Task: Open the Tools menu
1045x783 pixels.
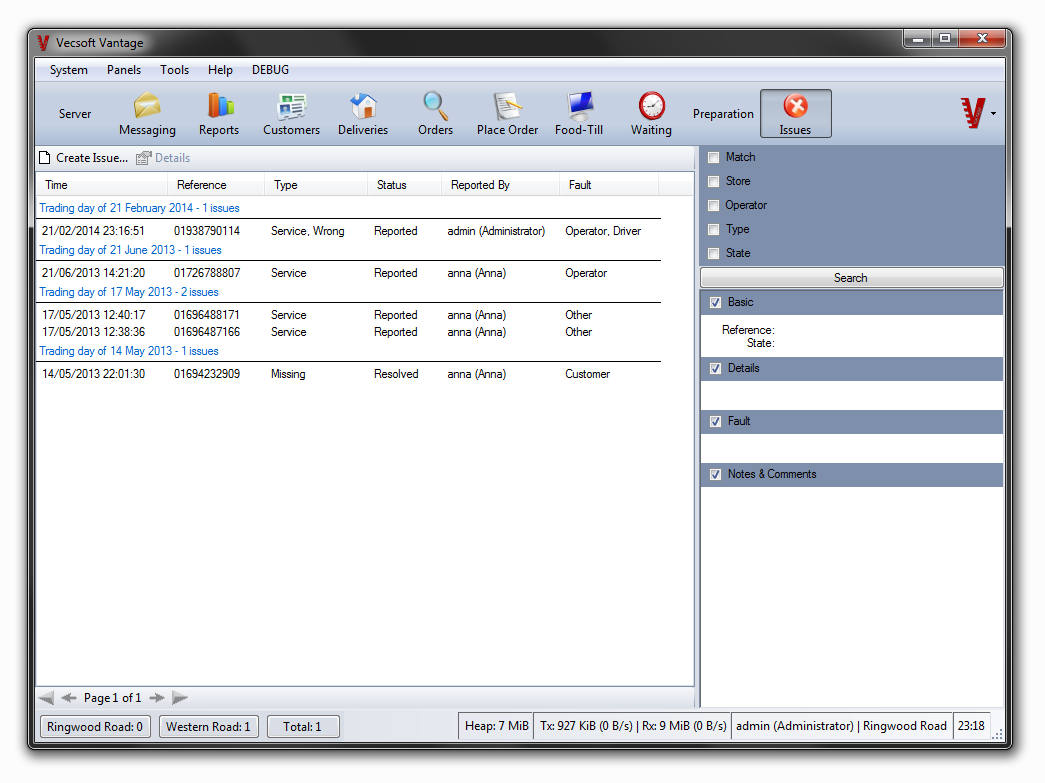Action: coord(174,70)
